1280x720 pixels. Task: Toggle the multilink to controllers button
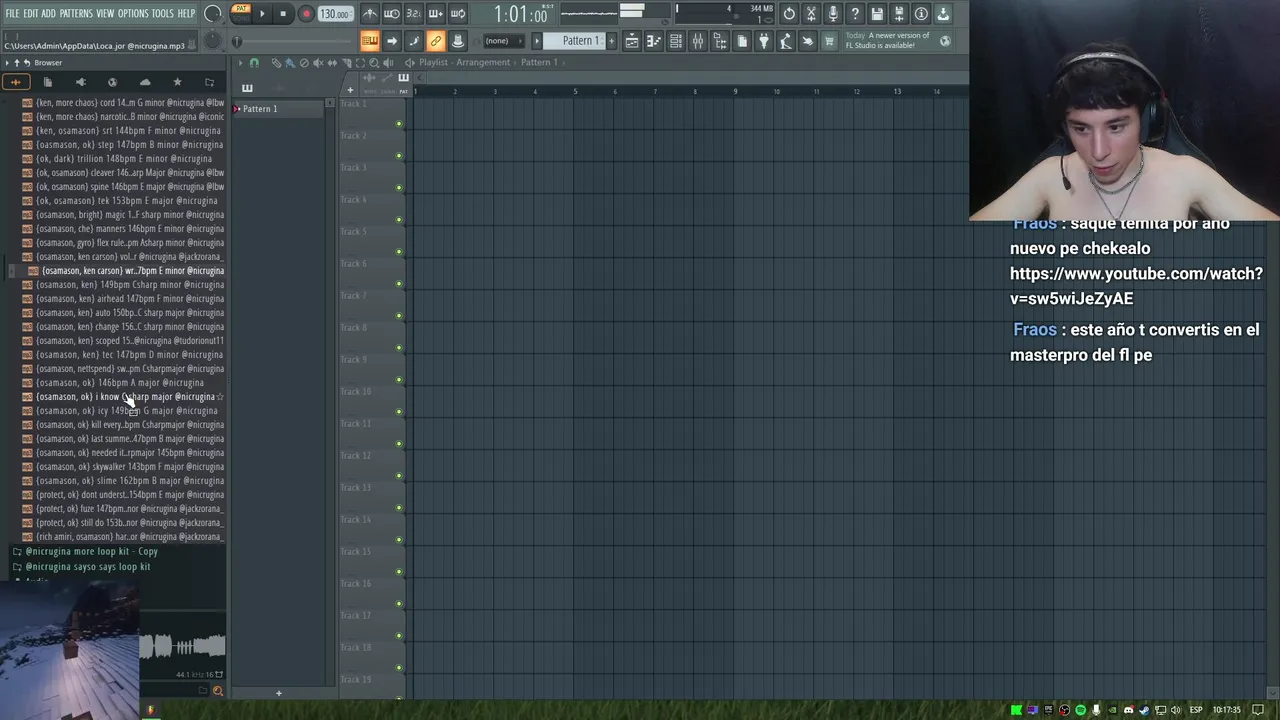click(x=436, y=41)
